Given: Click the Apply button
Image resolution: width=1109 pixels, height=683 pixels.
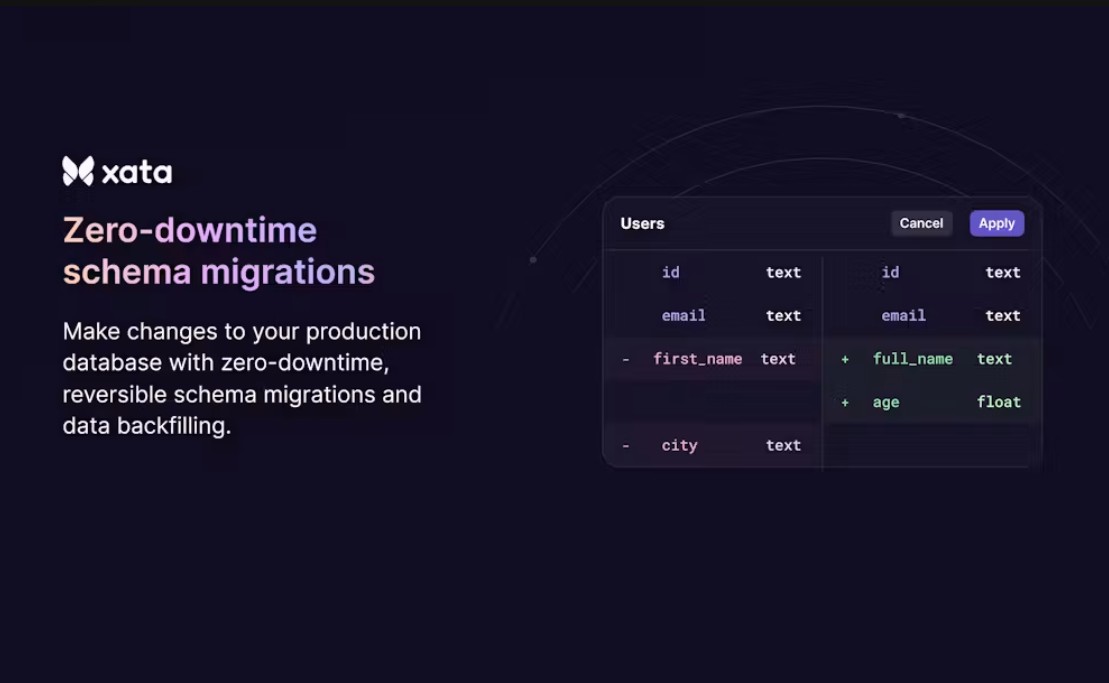Looking at the screenshot, I should (997, 223).
